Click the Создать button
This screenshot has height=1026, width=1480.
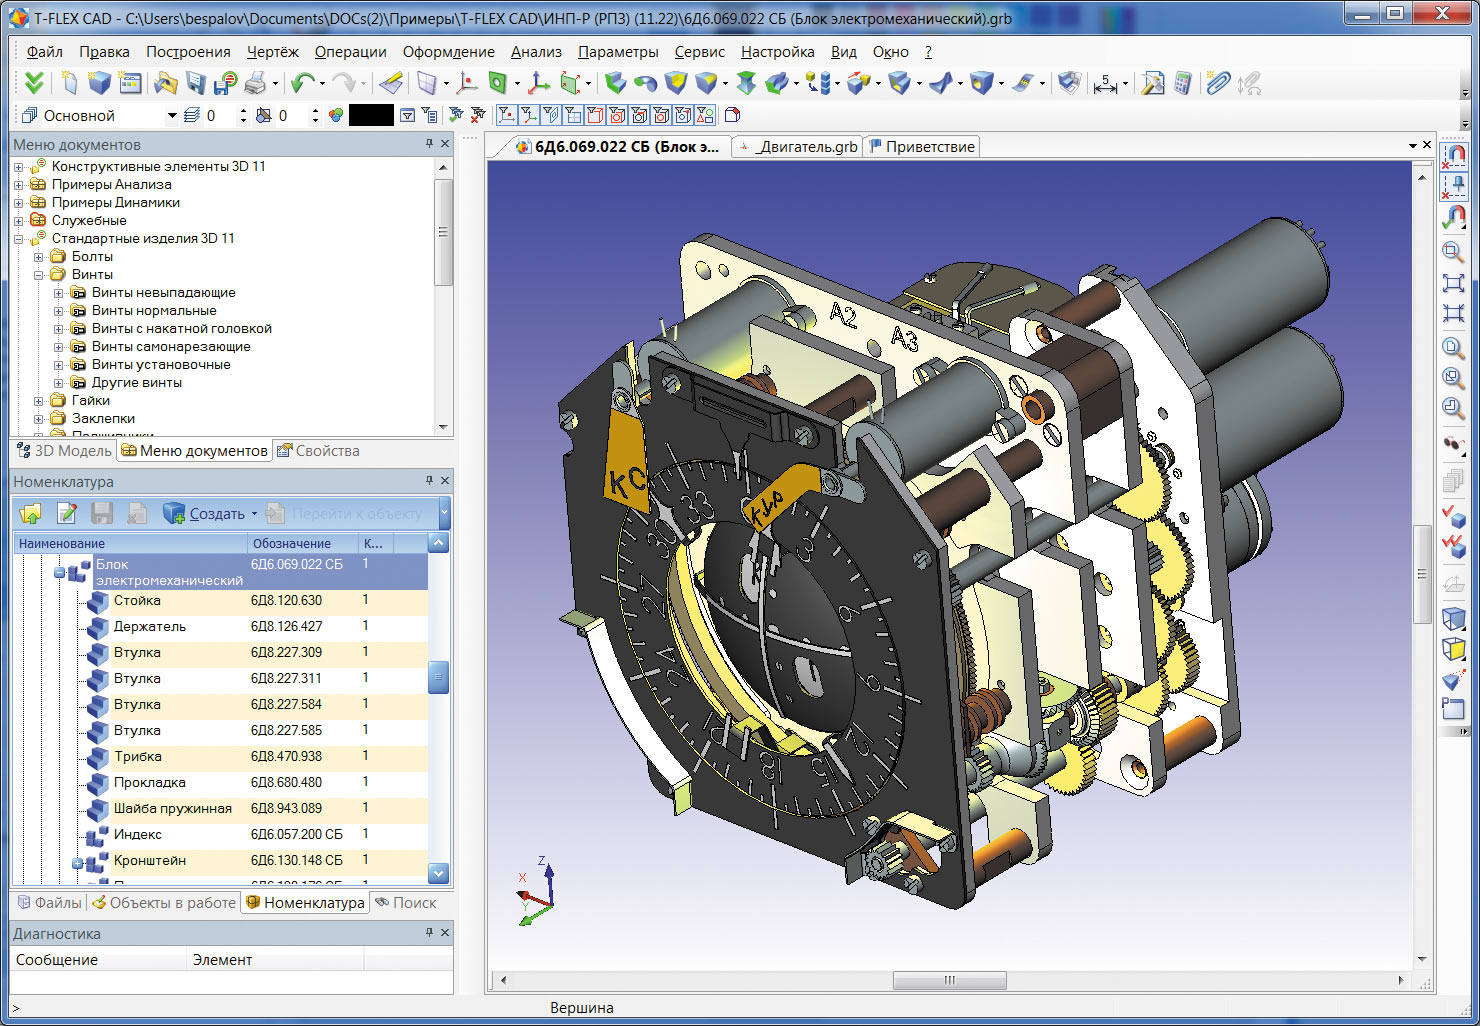(x=215, y=514)
